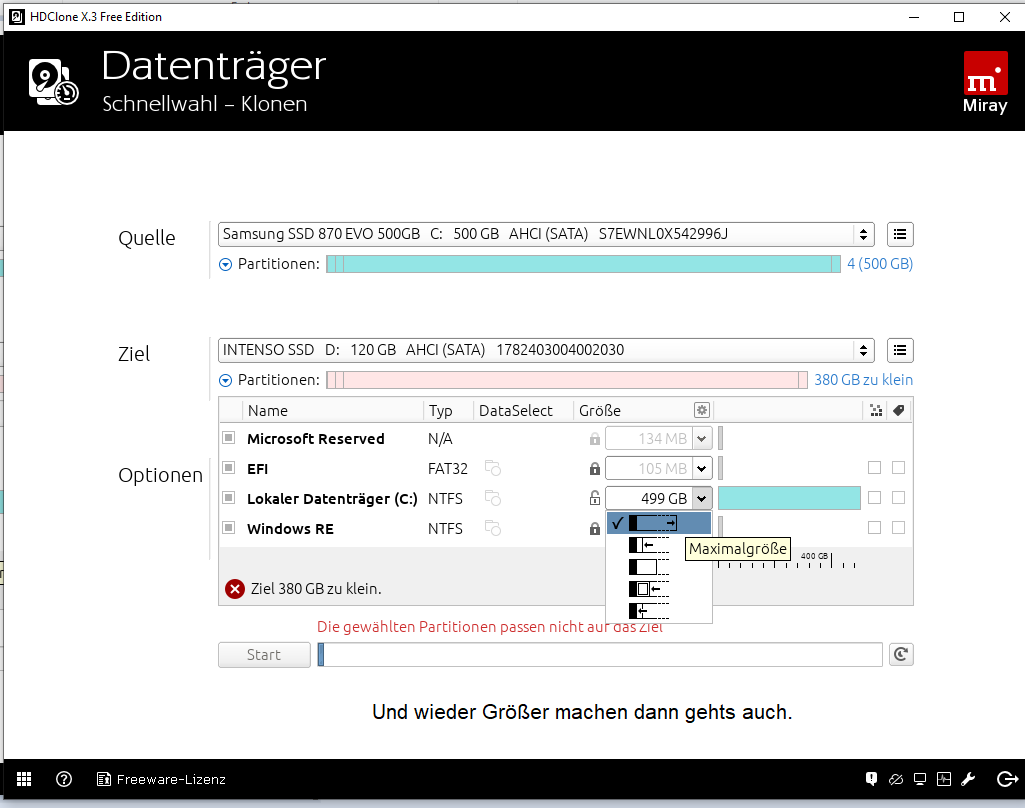The image size is (1025, 808).
Task: Toggle the lock icon for EFI size
Action: 595,469
